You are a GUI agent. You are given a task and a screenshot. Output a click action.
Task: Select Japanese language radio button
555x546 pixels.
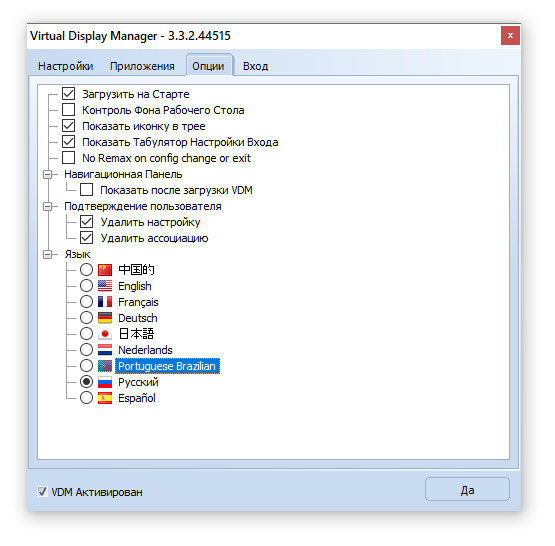pos(86,334)
